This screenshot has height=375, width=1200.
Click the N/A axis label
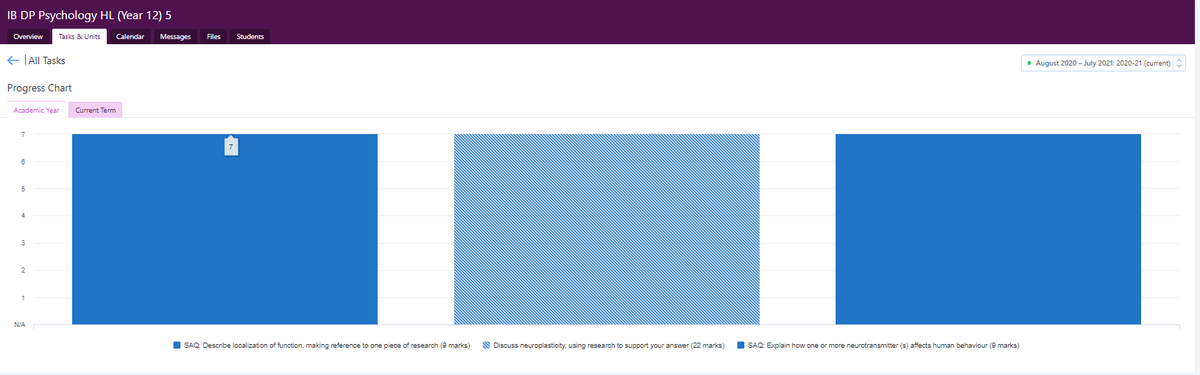click(19, 325)
